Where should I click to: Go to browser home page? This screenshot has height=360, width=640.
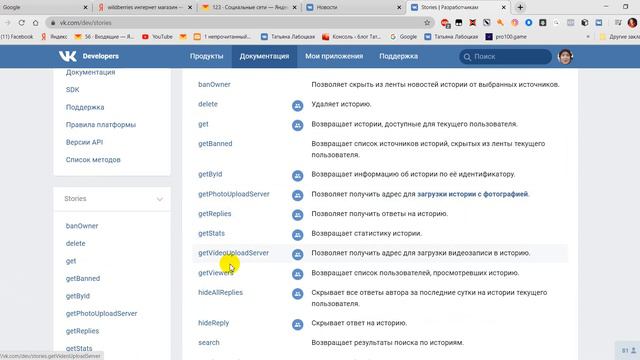pyautogui.click(x=36, y=23)
